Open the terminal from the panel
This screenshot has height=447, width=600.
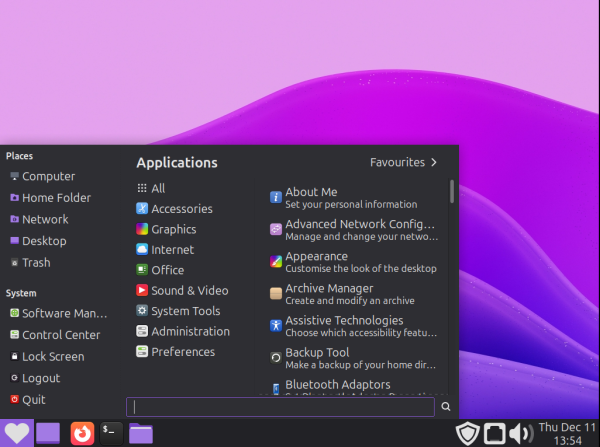coord(111,433)
